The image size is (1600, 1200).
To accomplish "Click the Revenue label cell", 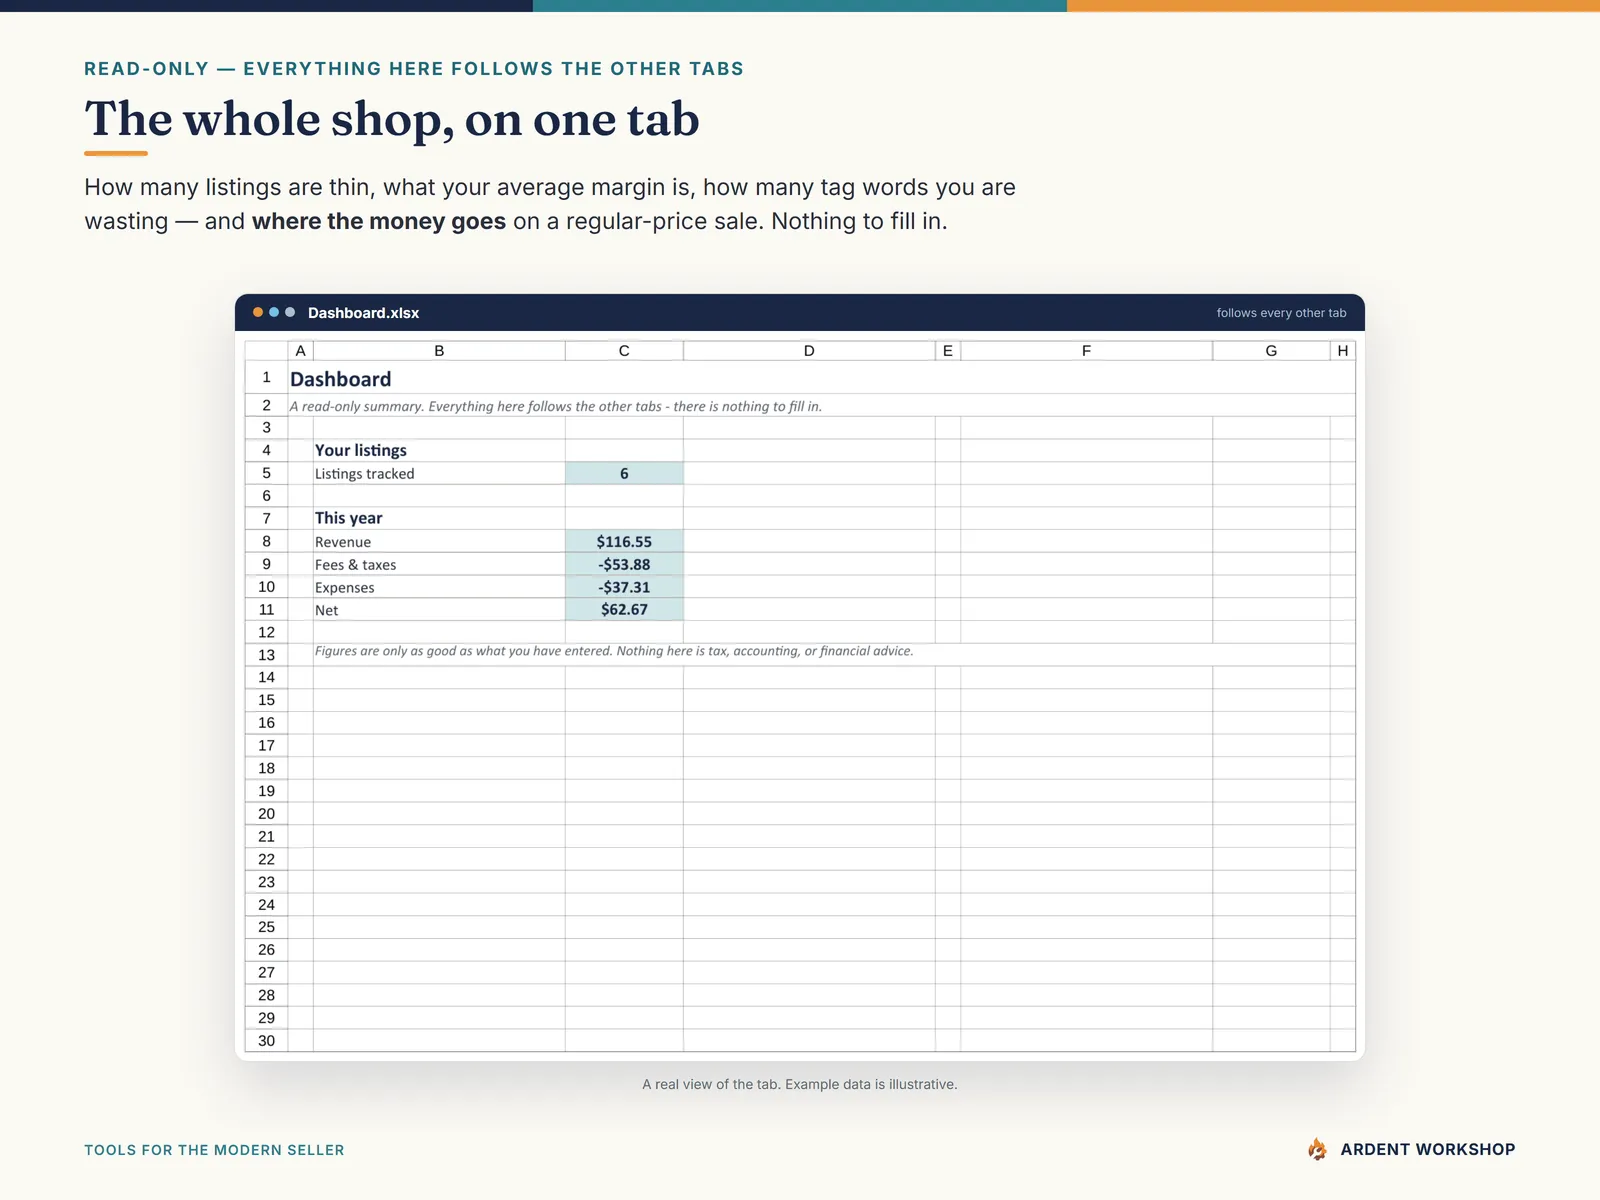I will [x=439, y=541].
